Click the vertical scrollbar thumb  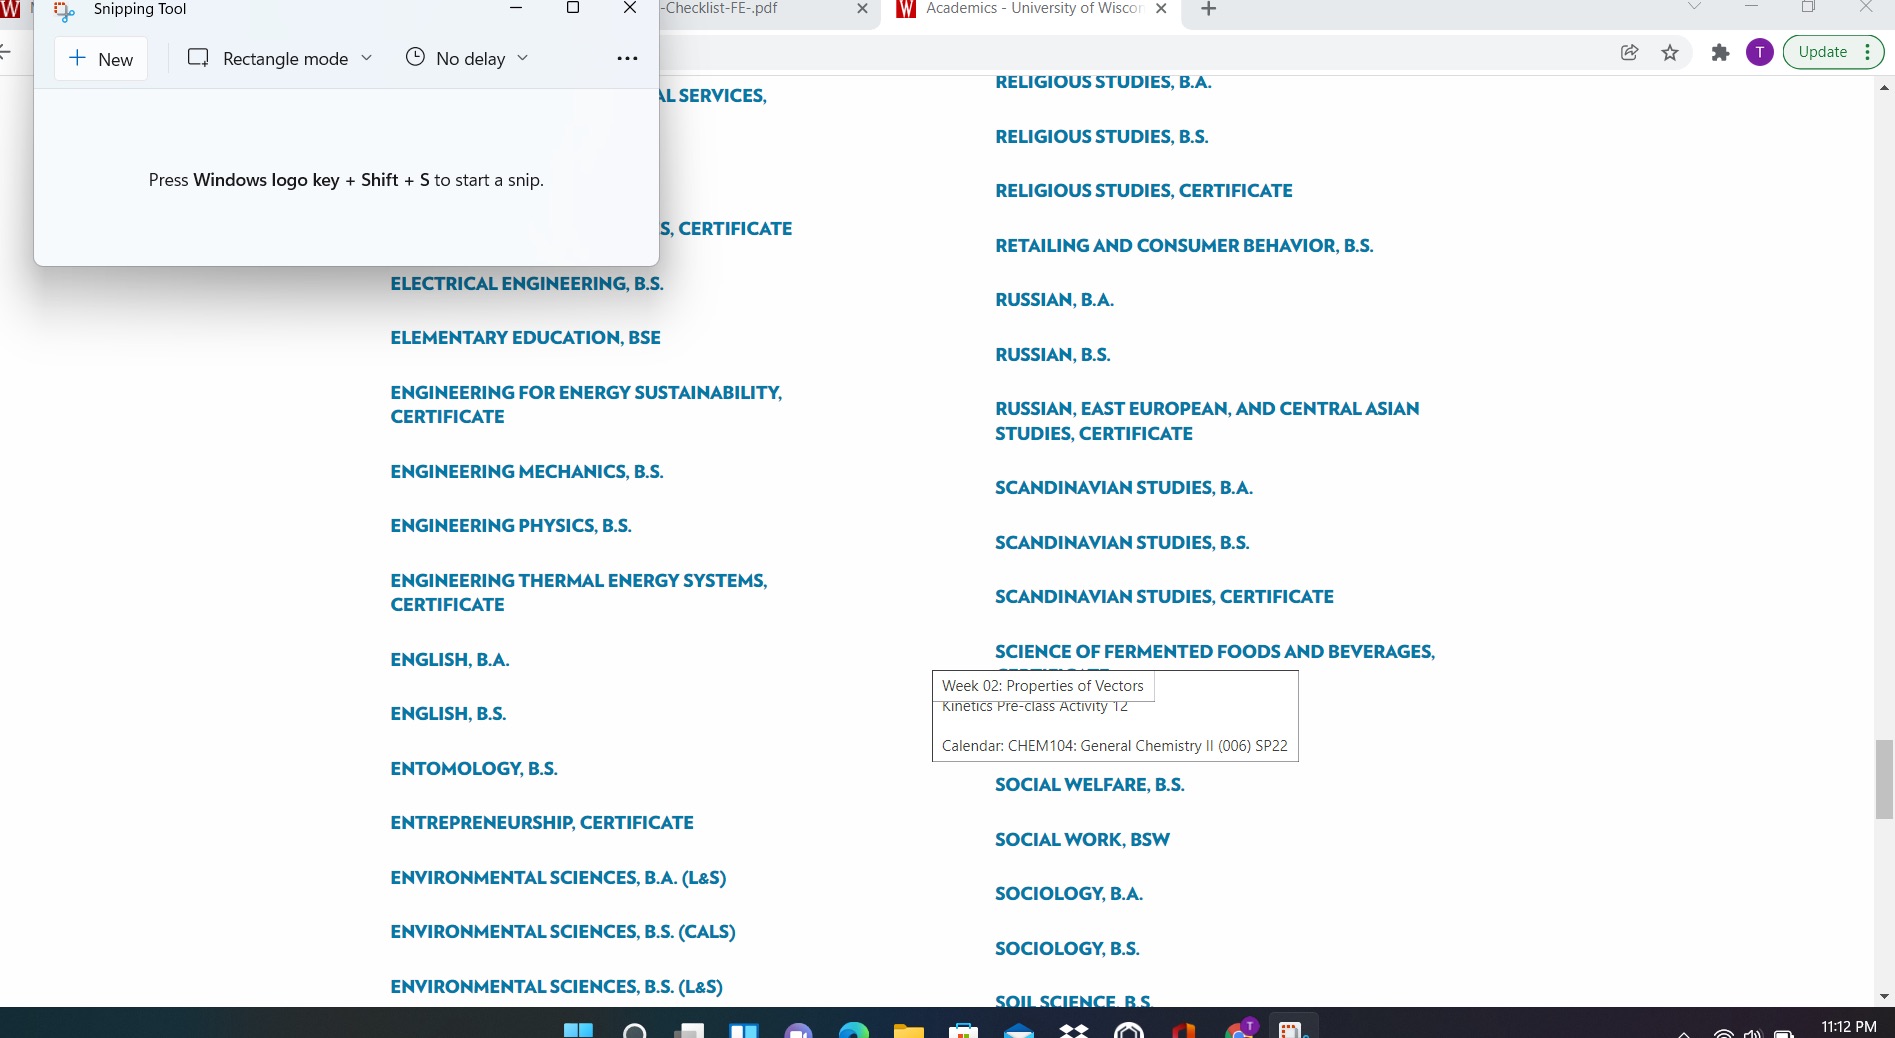click(1884, 779)
